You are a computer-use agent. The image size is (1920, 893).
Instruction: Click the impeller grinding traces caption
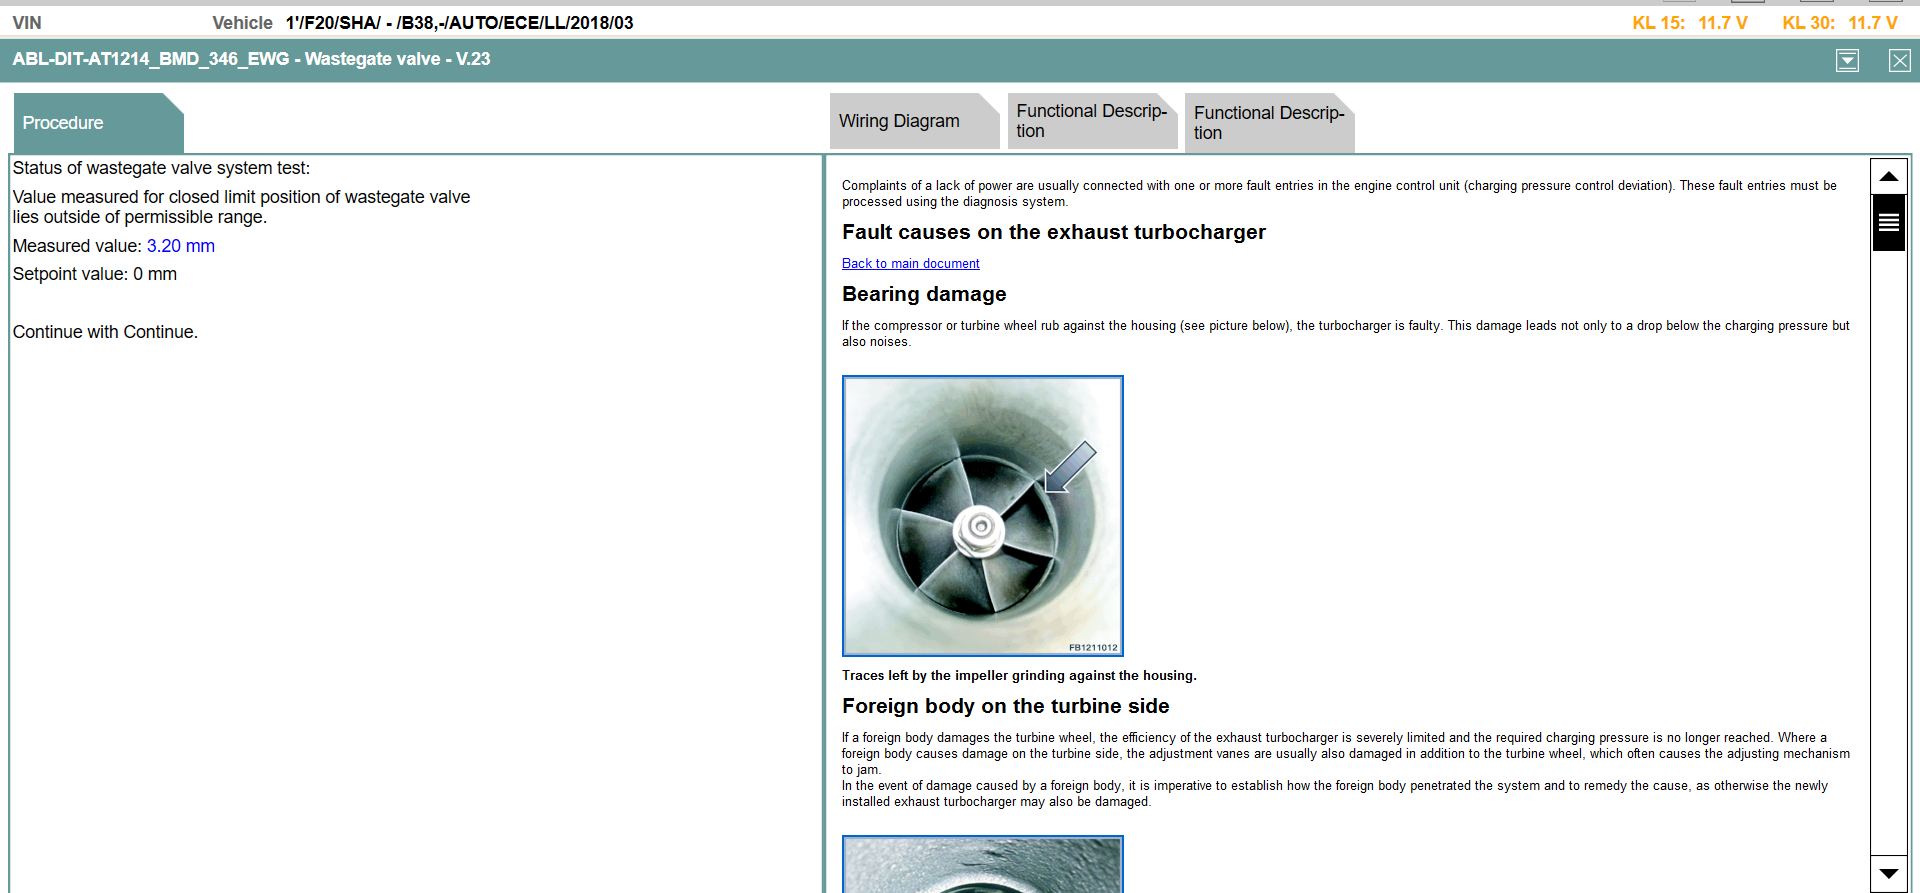pos(1019,676)
